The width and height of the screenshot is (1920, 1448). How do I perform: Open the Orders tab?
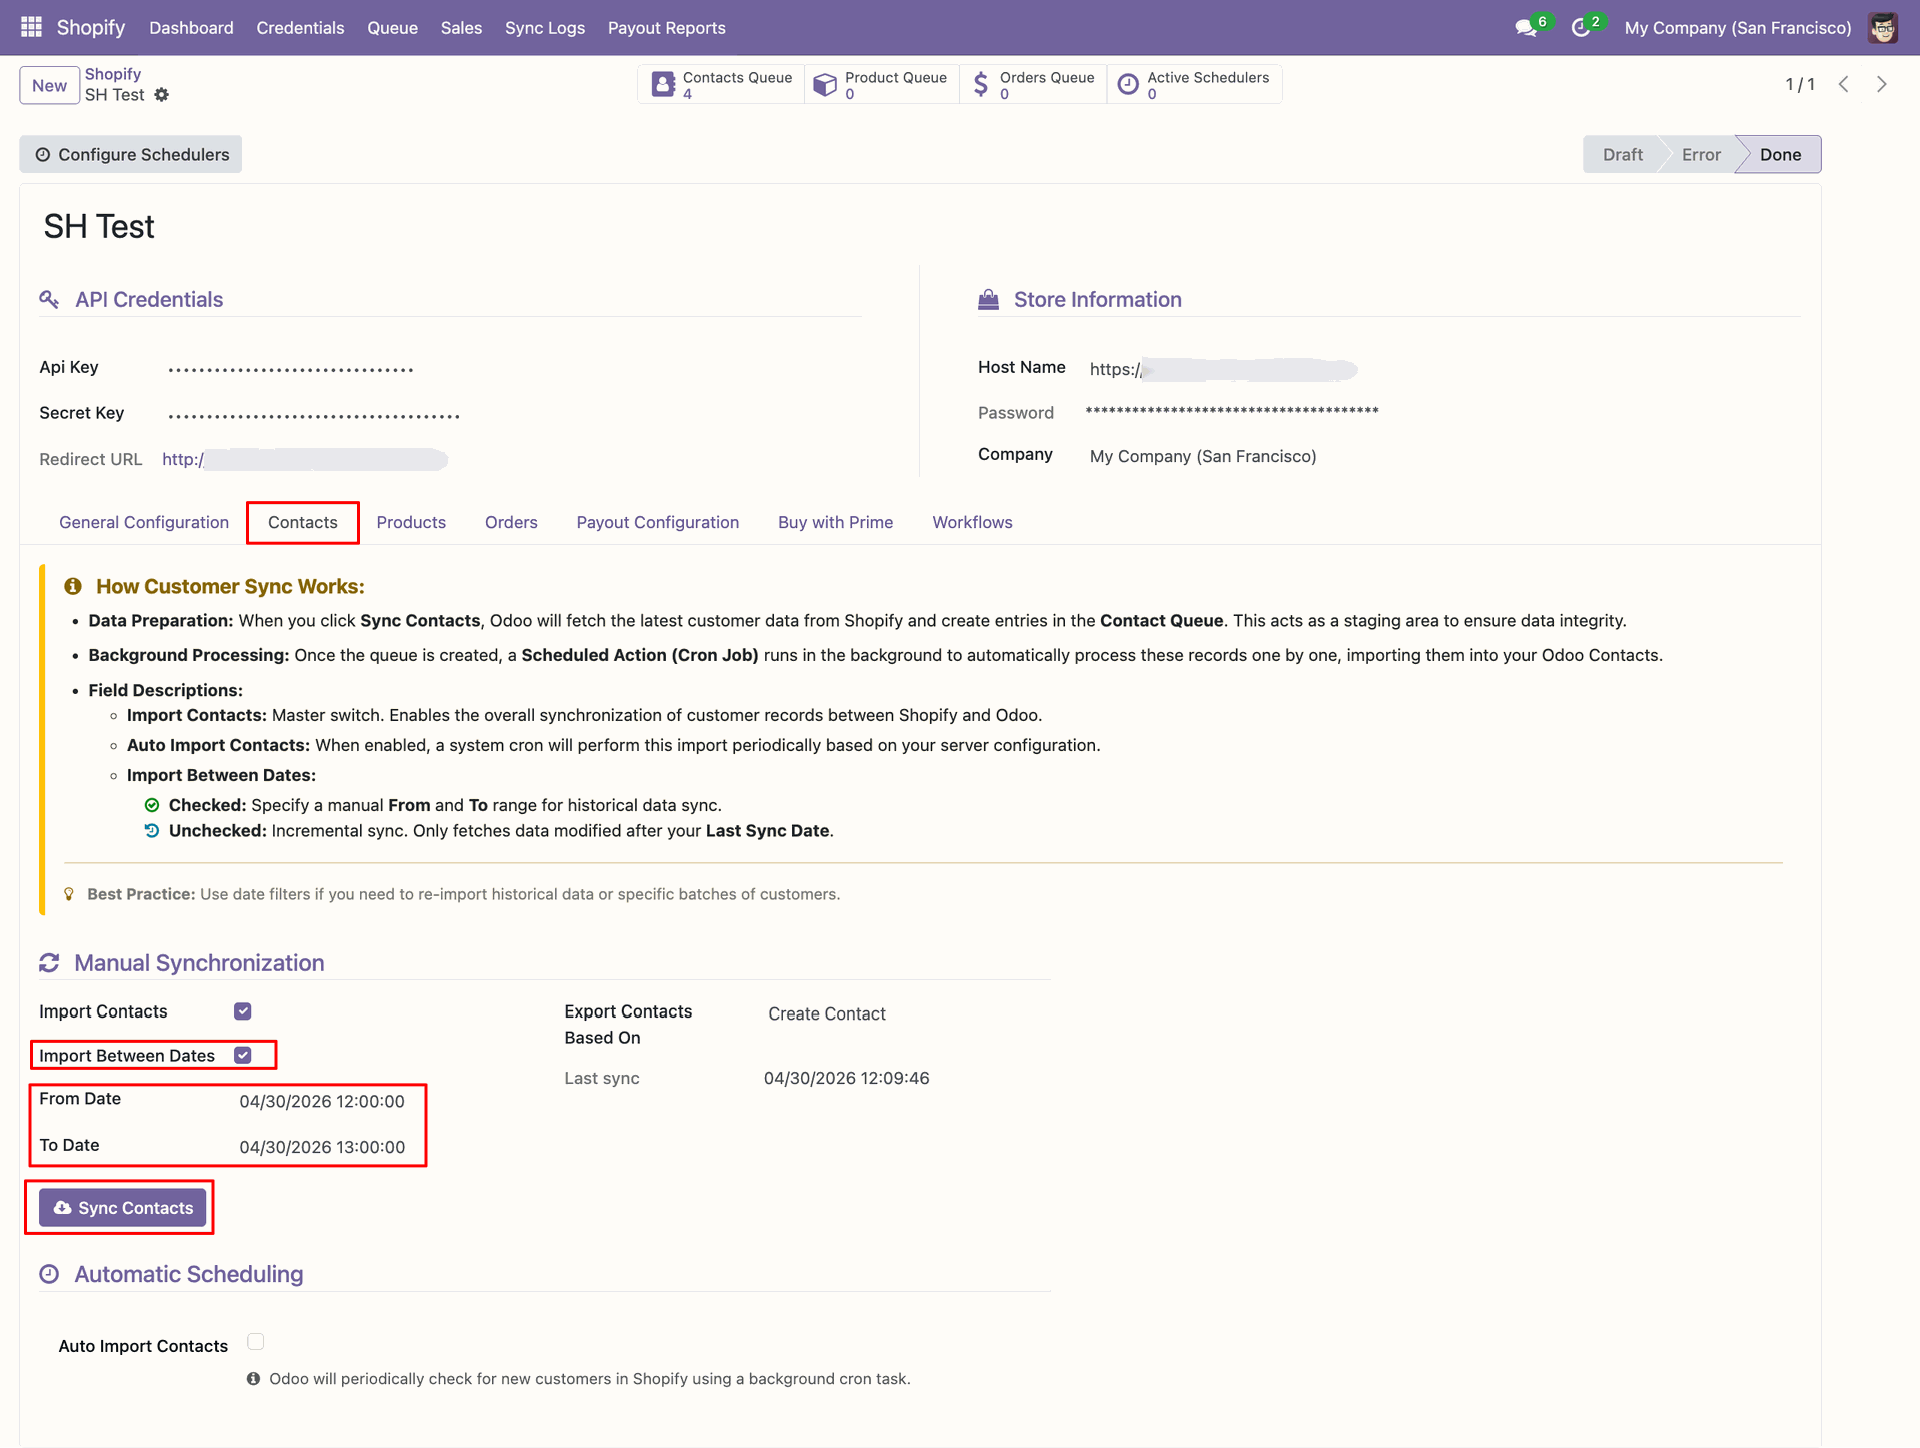511,522
